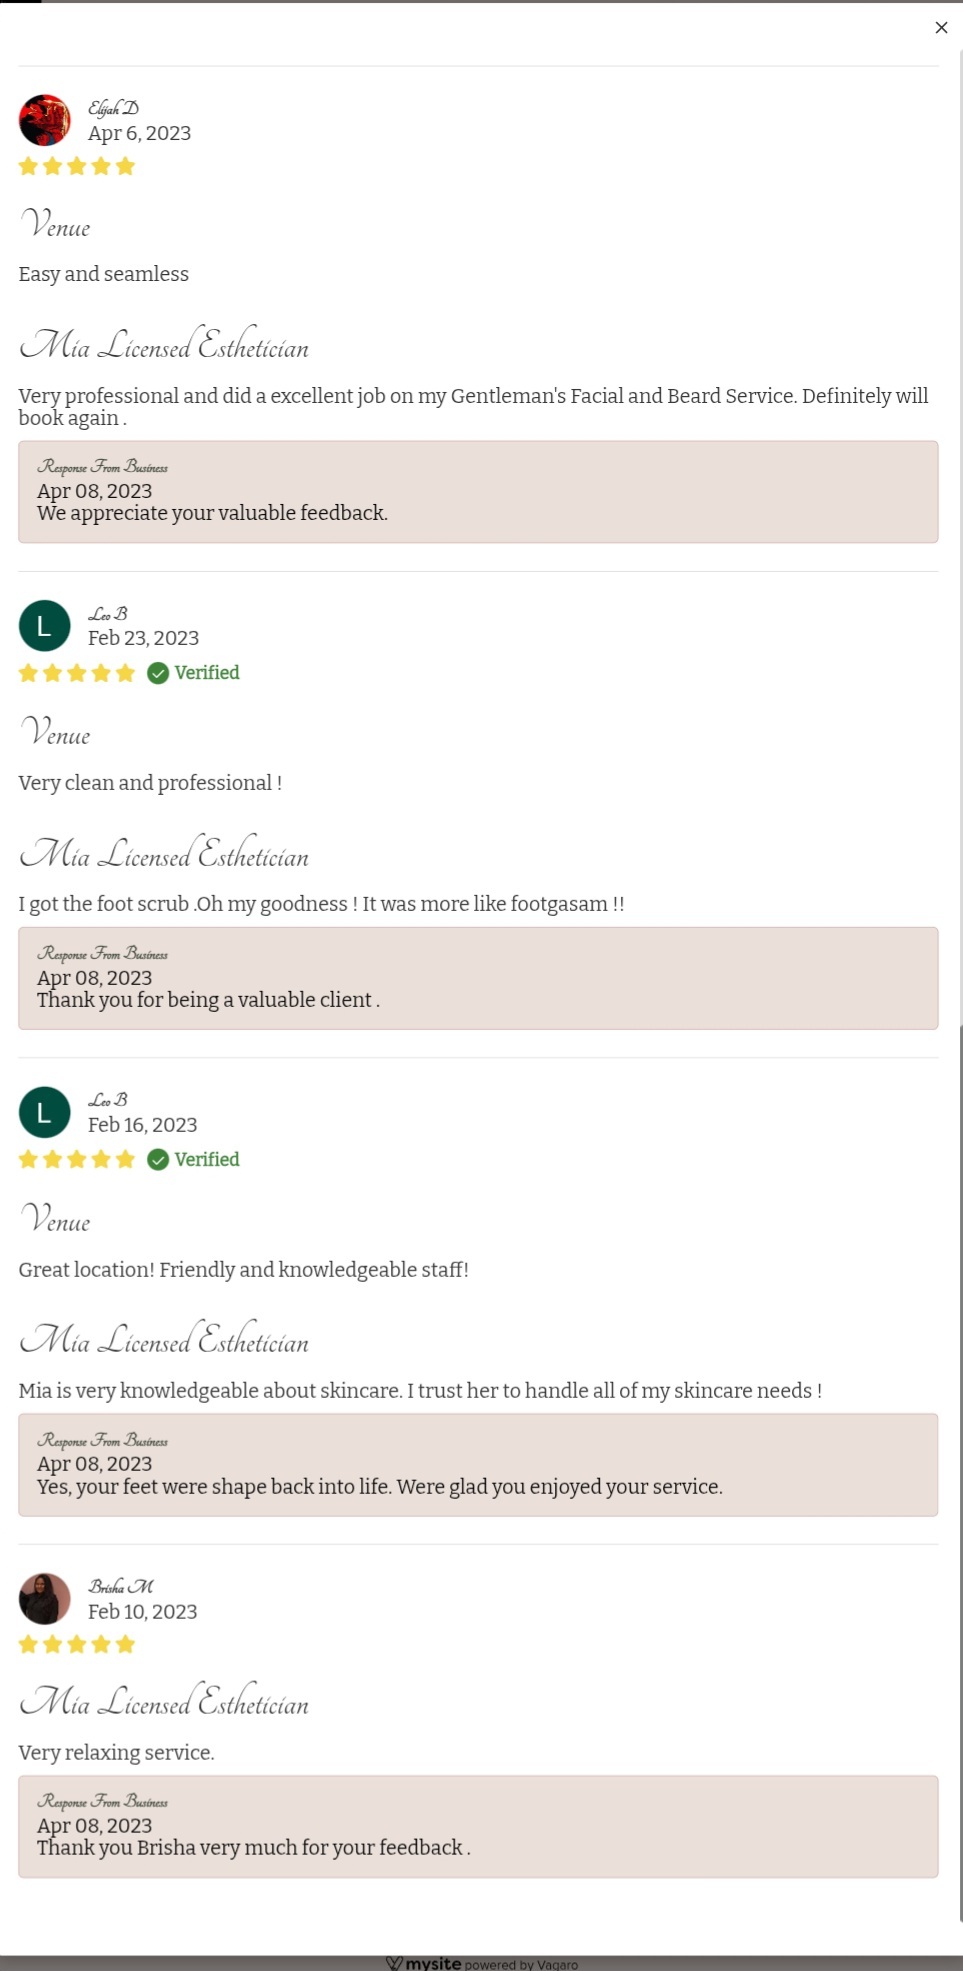
Task: Click Elijah D's profile avatar
Action: pyautogui.click(x=45, y=121)
